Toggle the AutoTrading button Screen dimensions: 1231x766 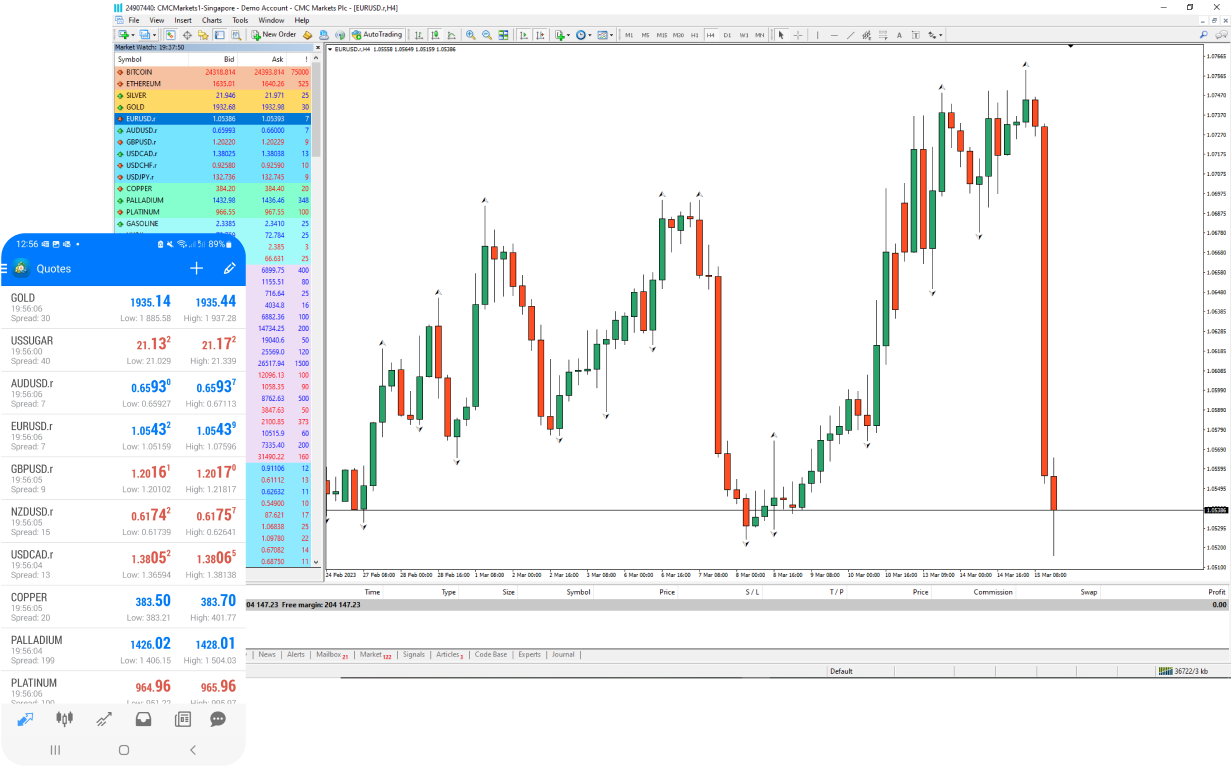[x=376, y=34]
